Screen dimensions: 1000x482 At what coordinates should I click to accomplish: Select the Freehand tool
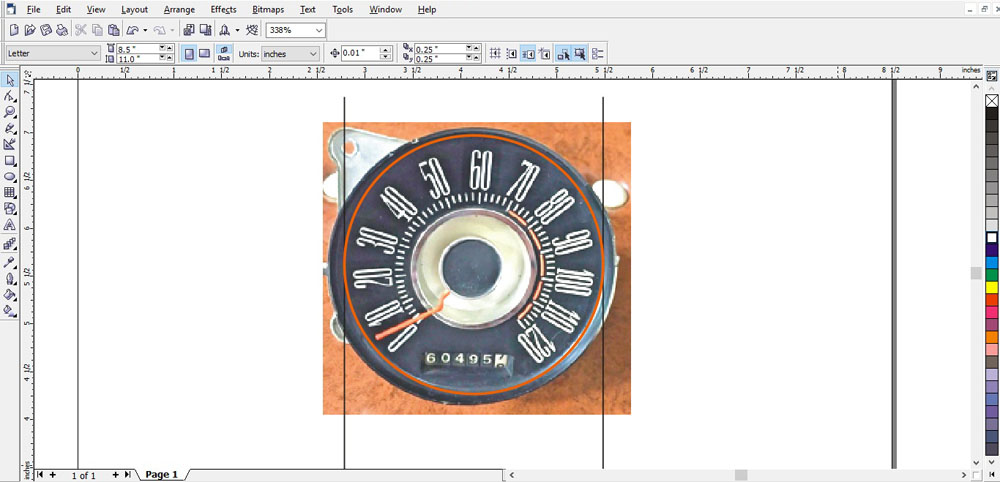pyautogui.click(x=10, y=128)
